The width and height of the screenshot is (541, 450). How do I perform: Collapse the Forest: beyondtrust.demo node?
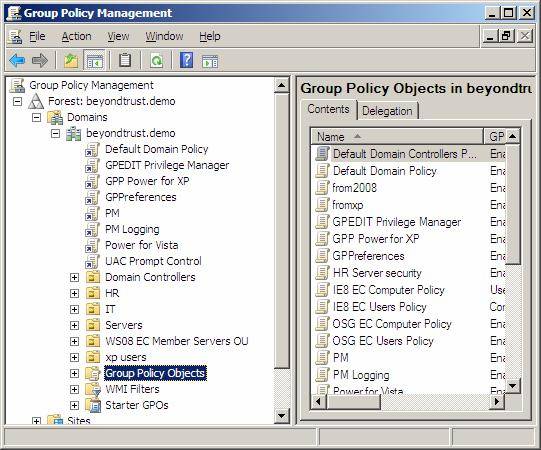click(x=17, y=101)
